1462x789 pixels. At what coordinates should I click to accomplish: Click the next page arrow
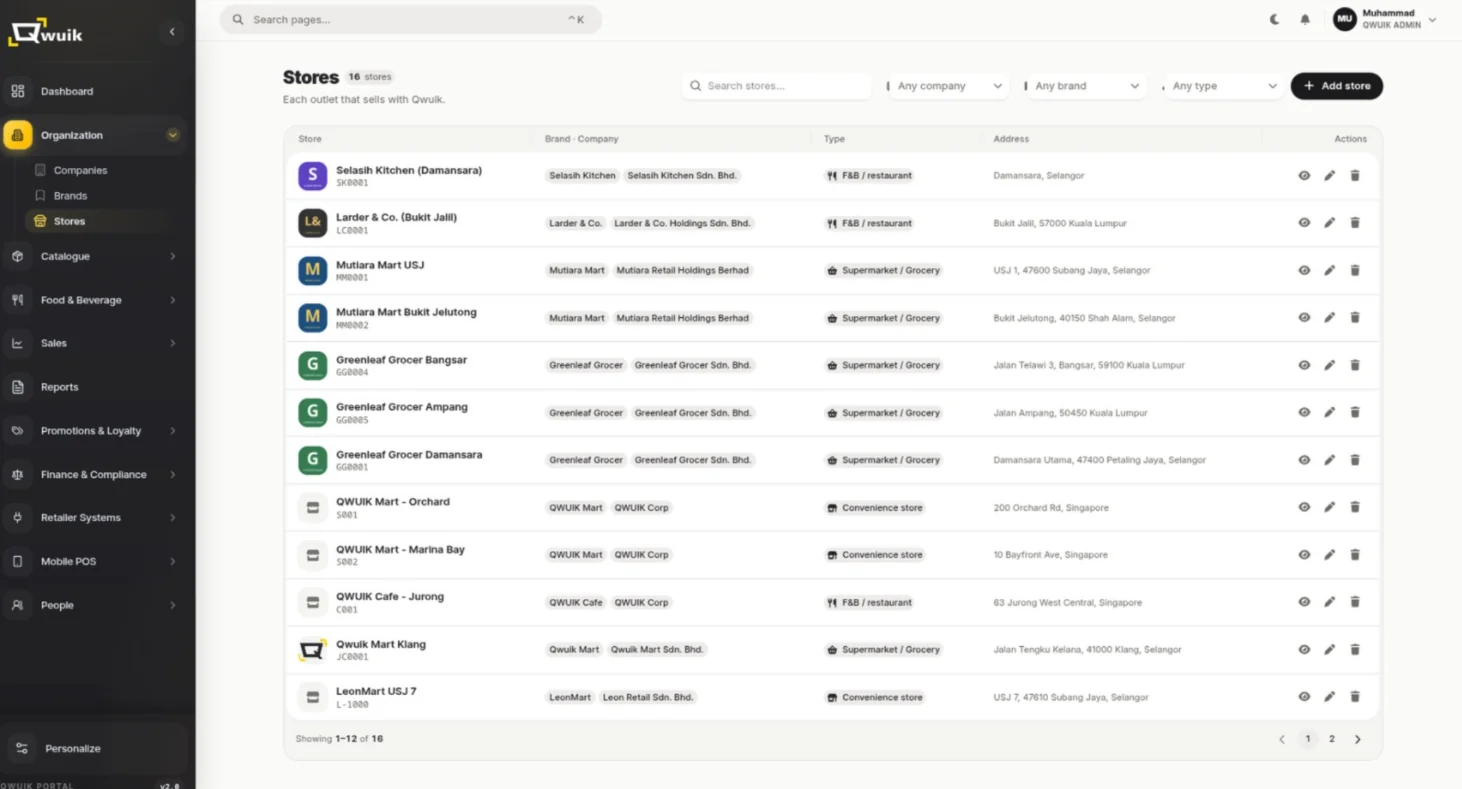pyautogui.click(x=1357, y=739)
